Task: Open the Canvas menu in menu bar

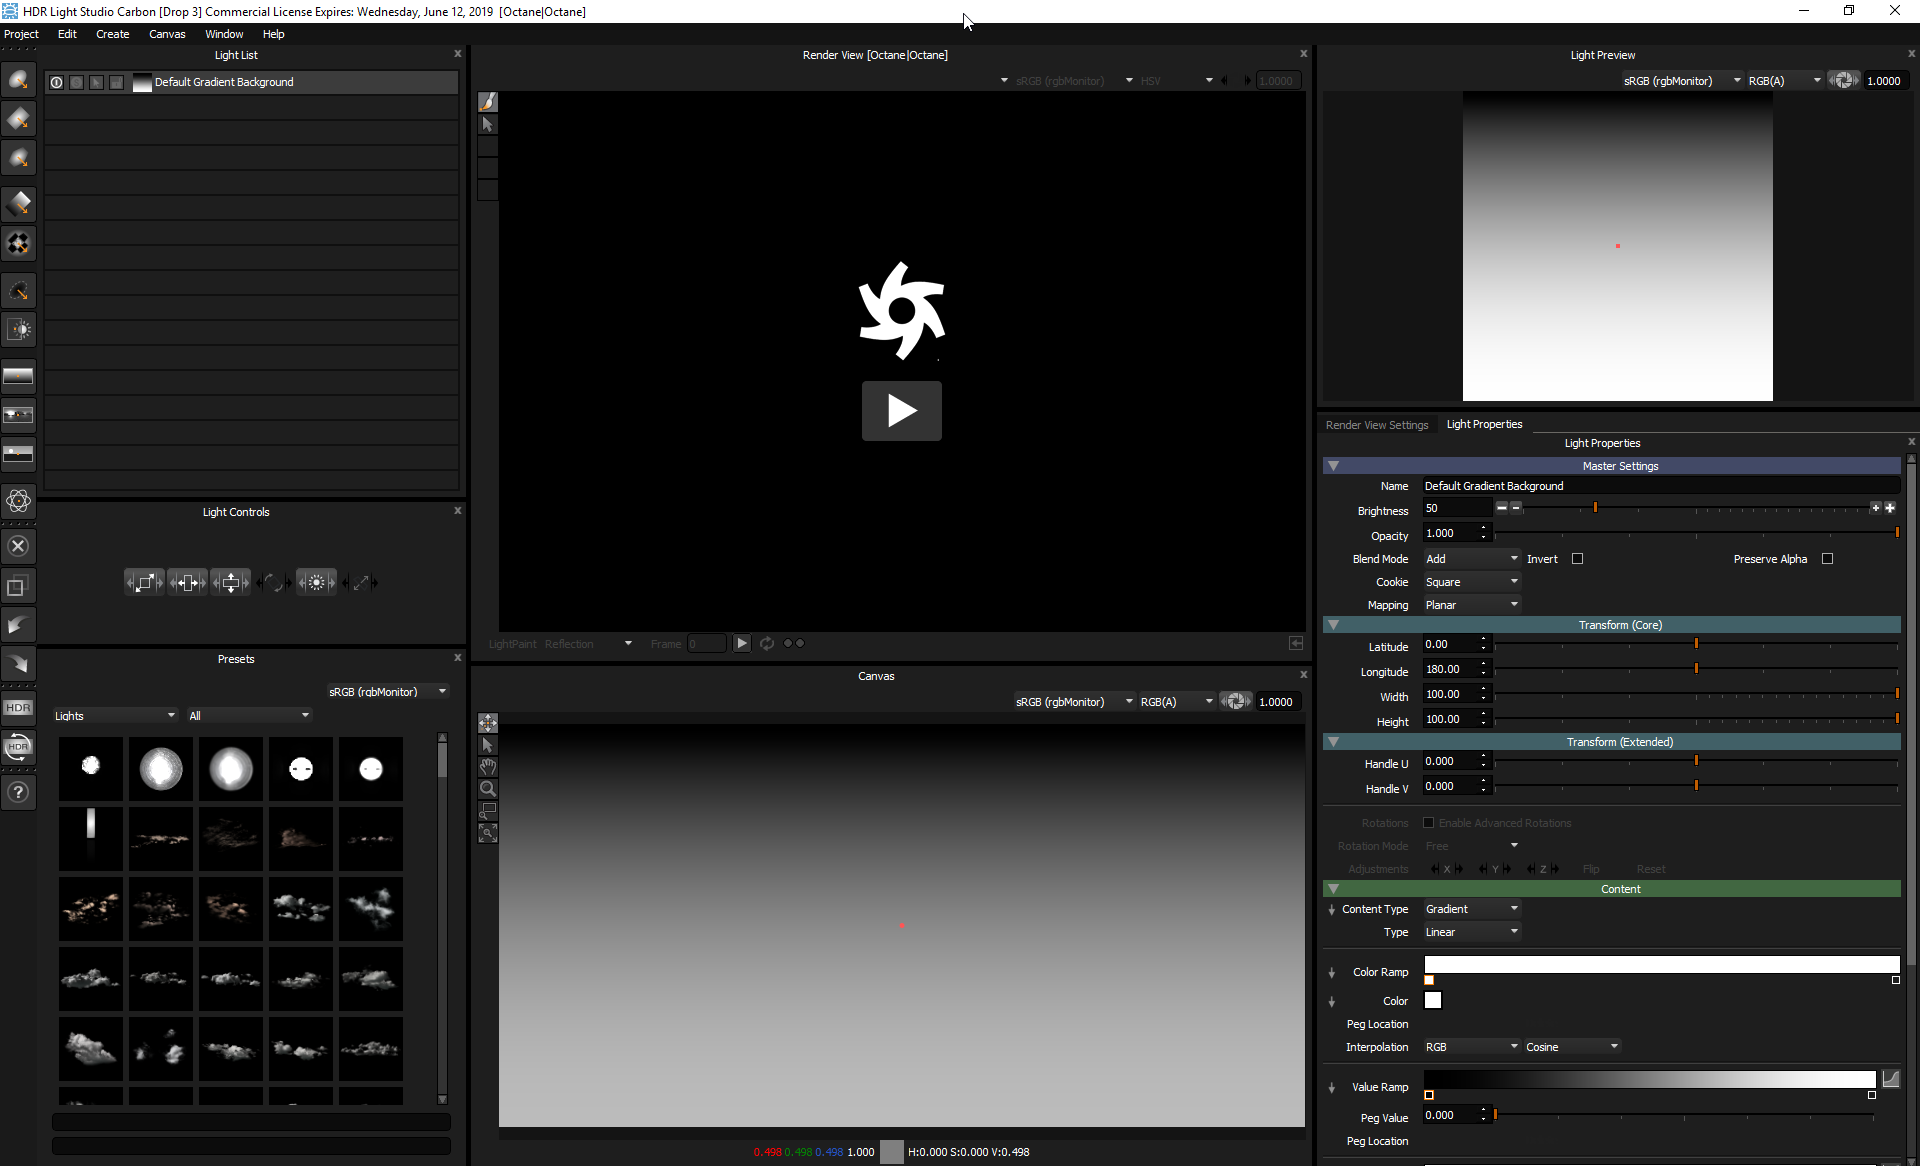Action: click(x=165, y=33)
